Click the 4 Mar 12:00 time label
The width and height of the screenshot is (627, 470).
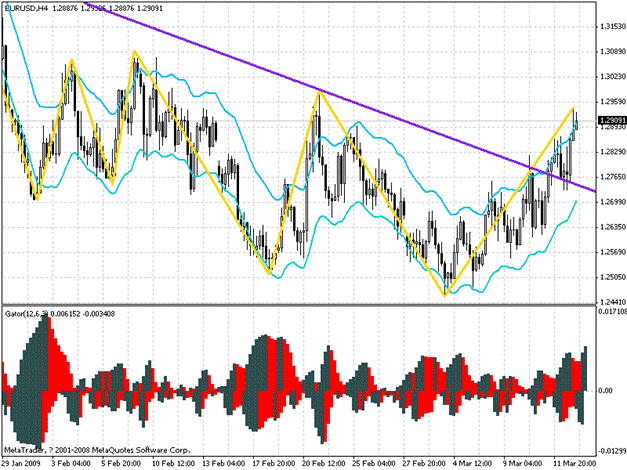pos(473,463)
